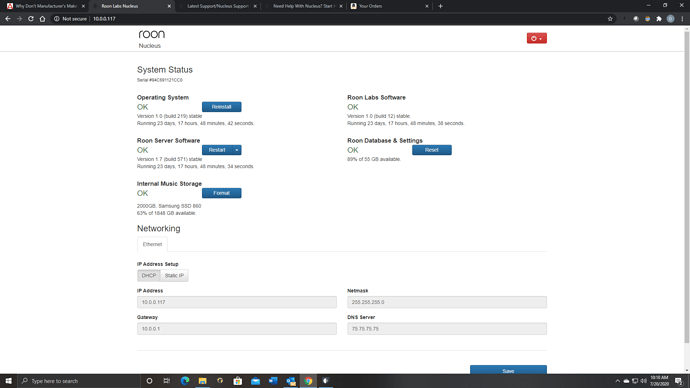This screenshot has width=690, height=388.
Task: Launch Microsoft Edge from taskbar
Action: coord(185,381)
